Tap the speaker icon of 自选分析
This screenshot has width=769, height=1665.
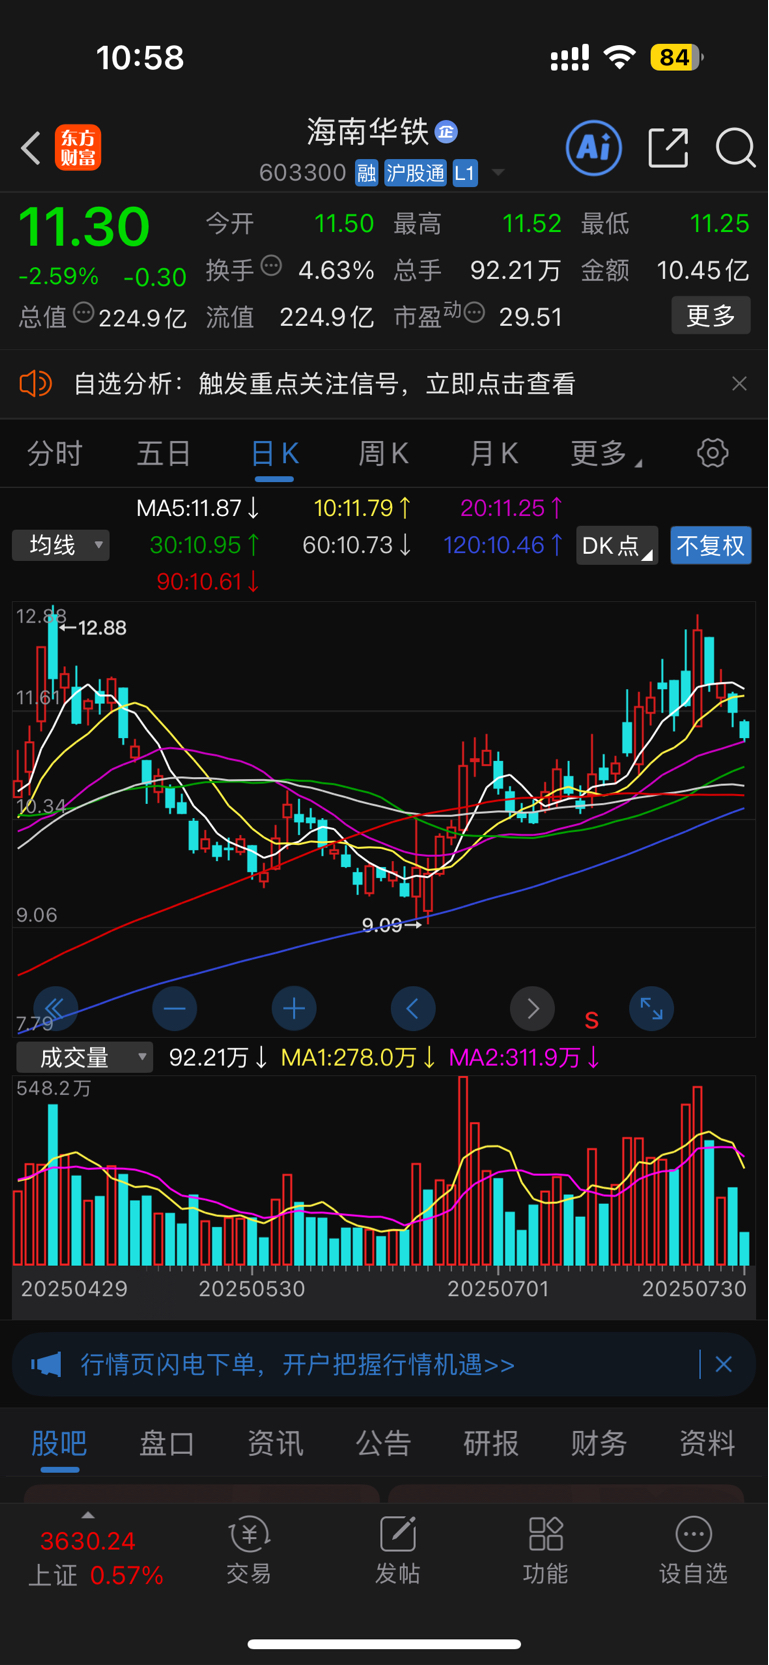point(36,384)
